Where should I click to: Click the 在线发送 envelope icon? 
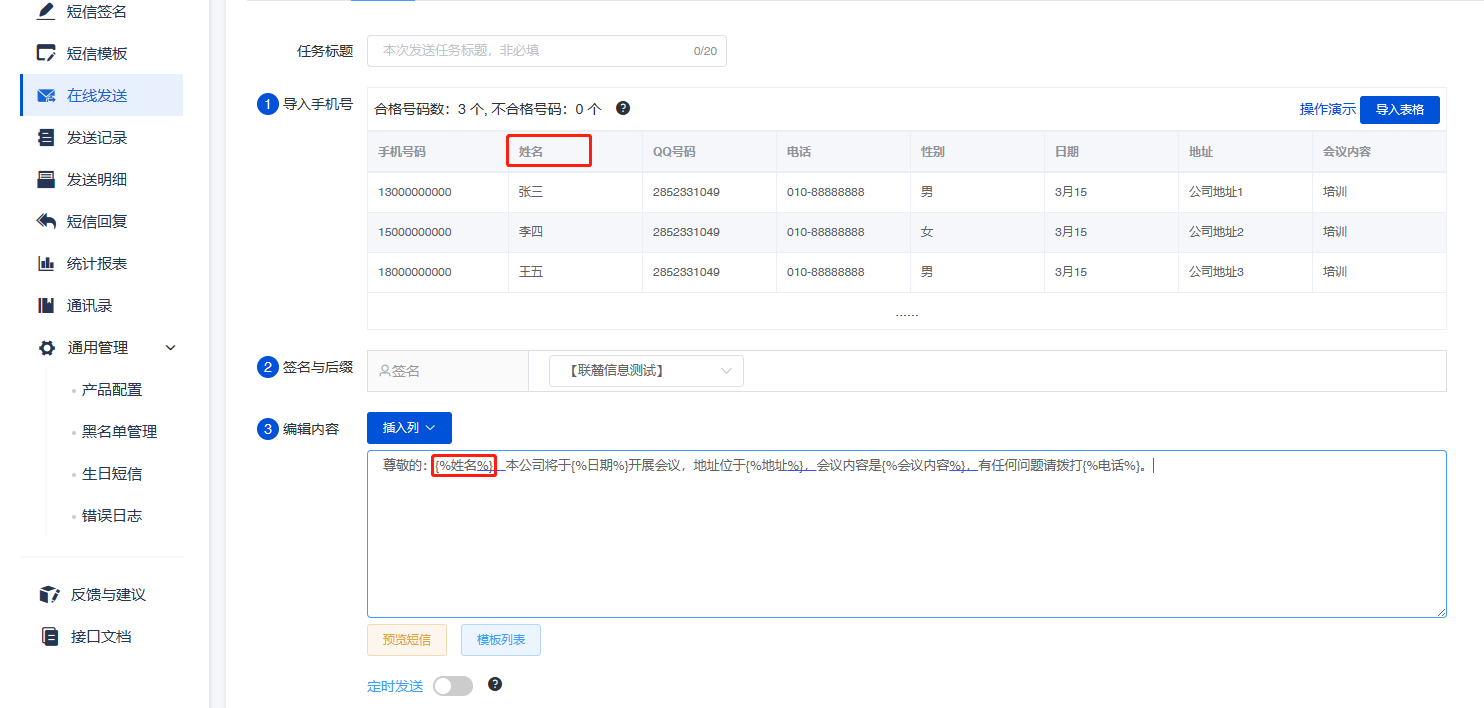[46, 96]
